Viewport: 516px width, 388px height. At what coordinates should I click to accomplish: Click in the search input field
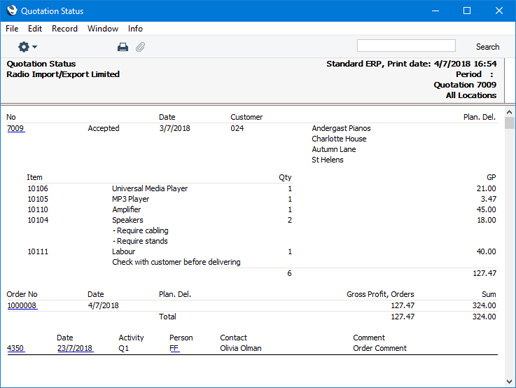pyautogui.click(x=406, y=46)
